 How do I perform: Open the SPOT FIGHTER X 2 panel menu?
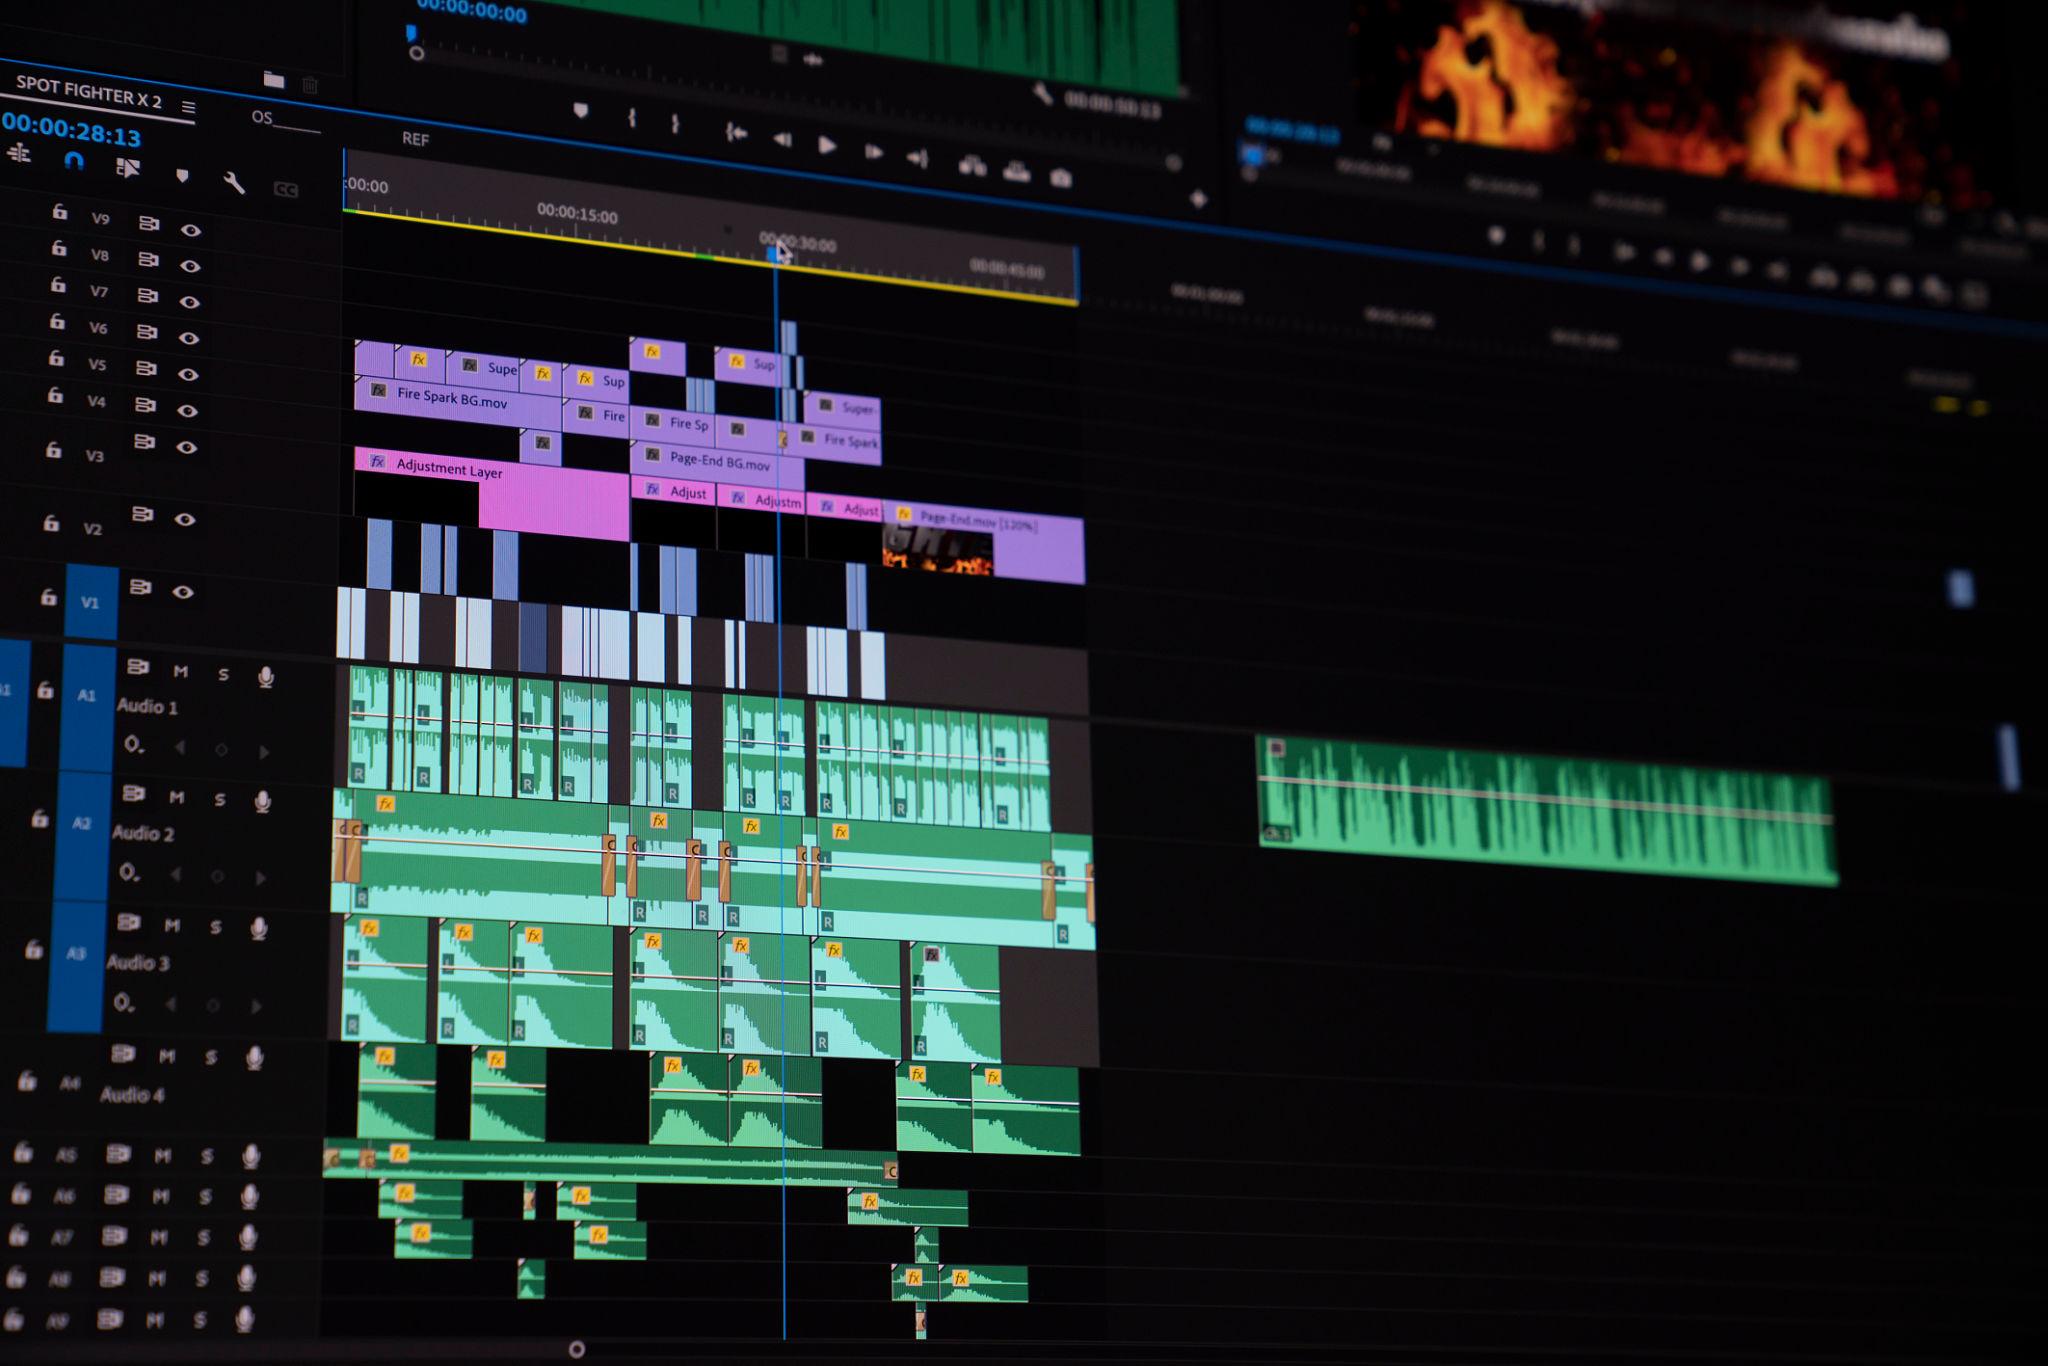click(189, 107)
